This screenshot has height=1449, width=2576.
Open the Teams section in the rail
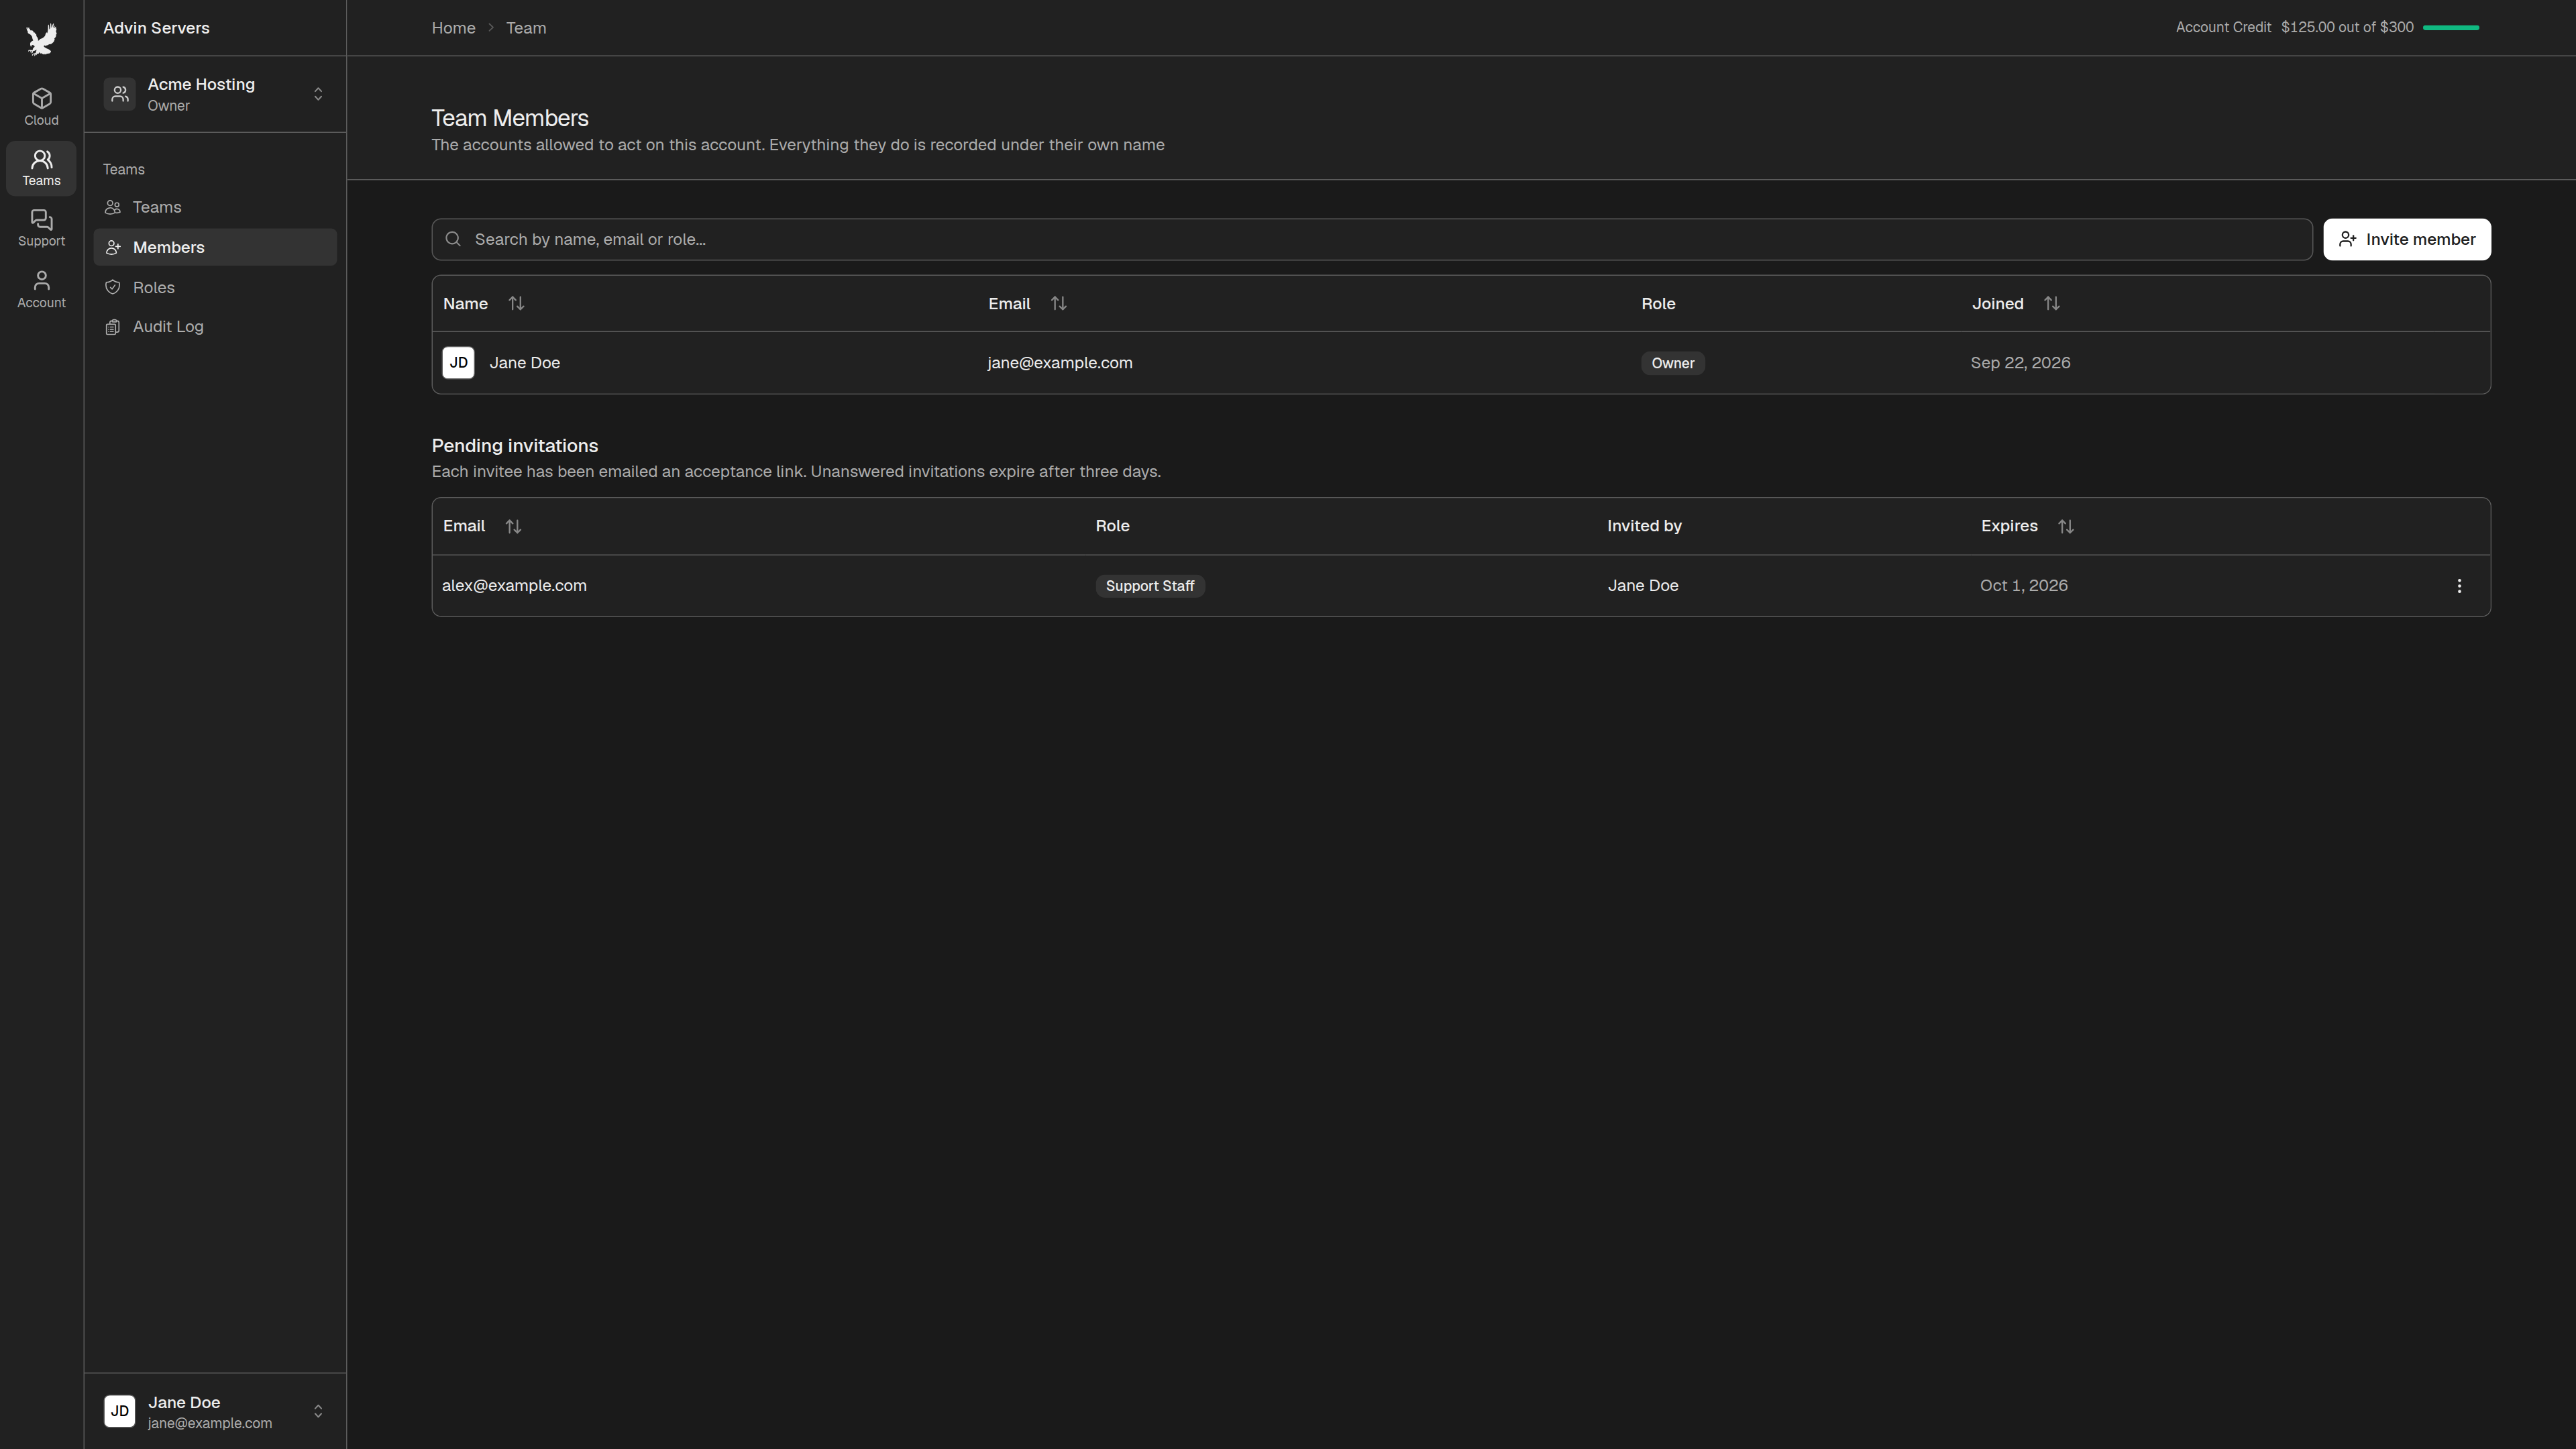[x=41, y=168]
